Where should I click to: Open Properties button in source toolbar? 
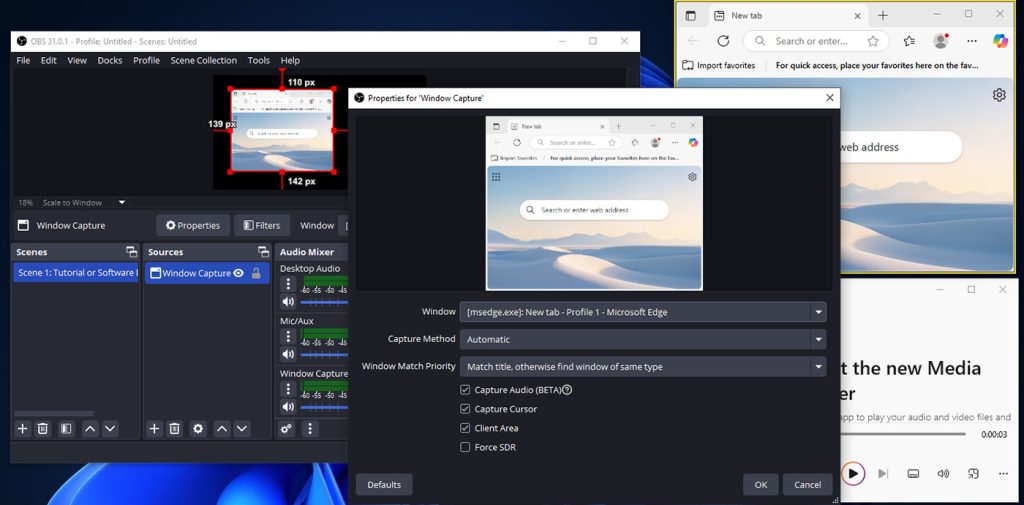click(193, 225)
